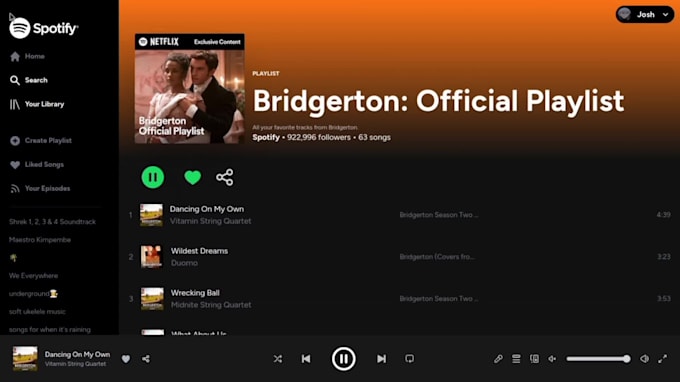Share the Bridgerton playlist
680x382 pixels.
click(225, 177)
